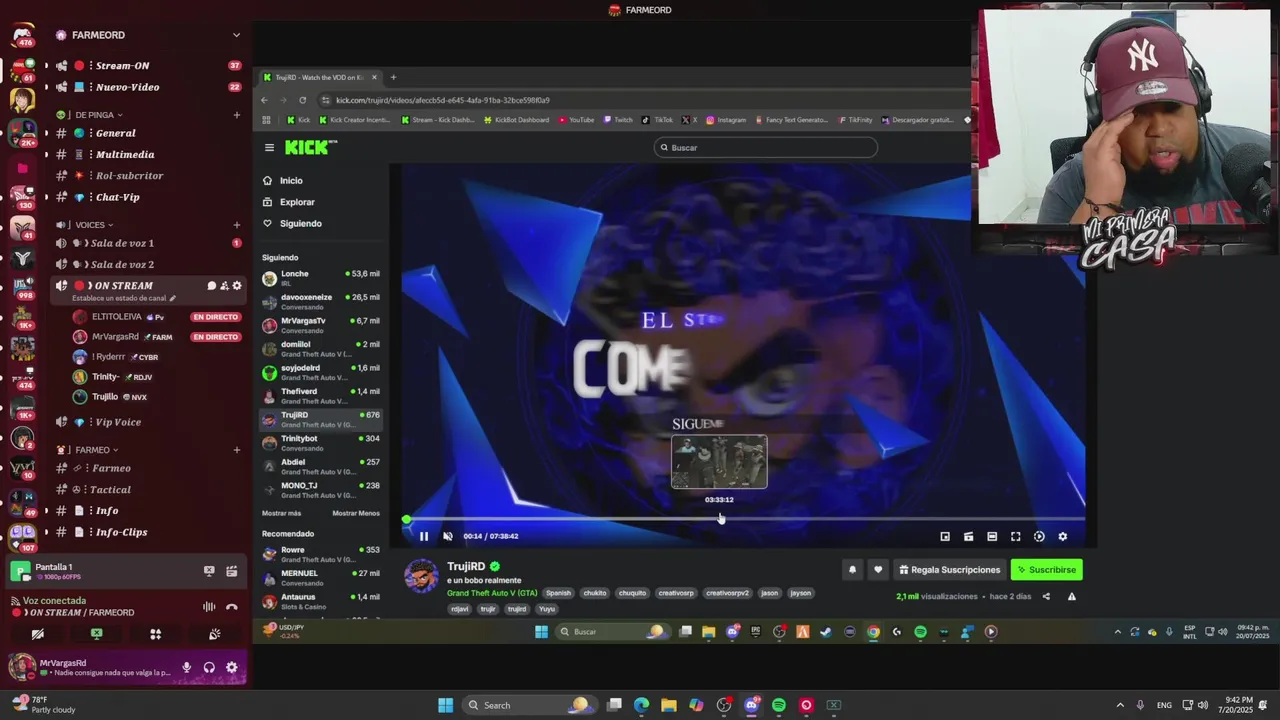Invite people icon on ON STREAM channel
The height and width of the screenshot is (720, 1280).
coord(224,286)
